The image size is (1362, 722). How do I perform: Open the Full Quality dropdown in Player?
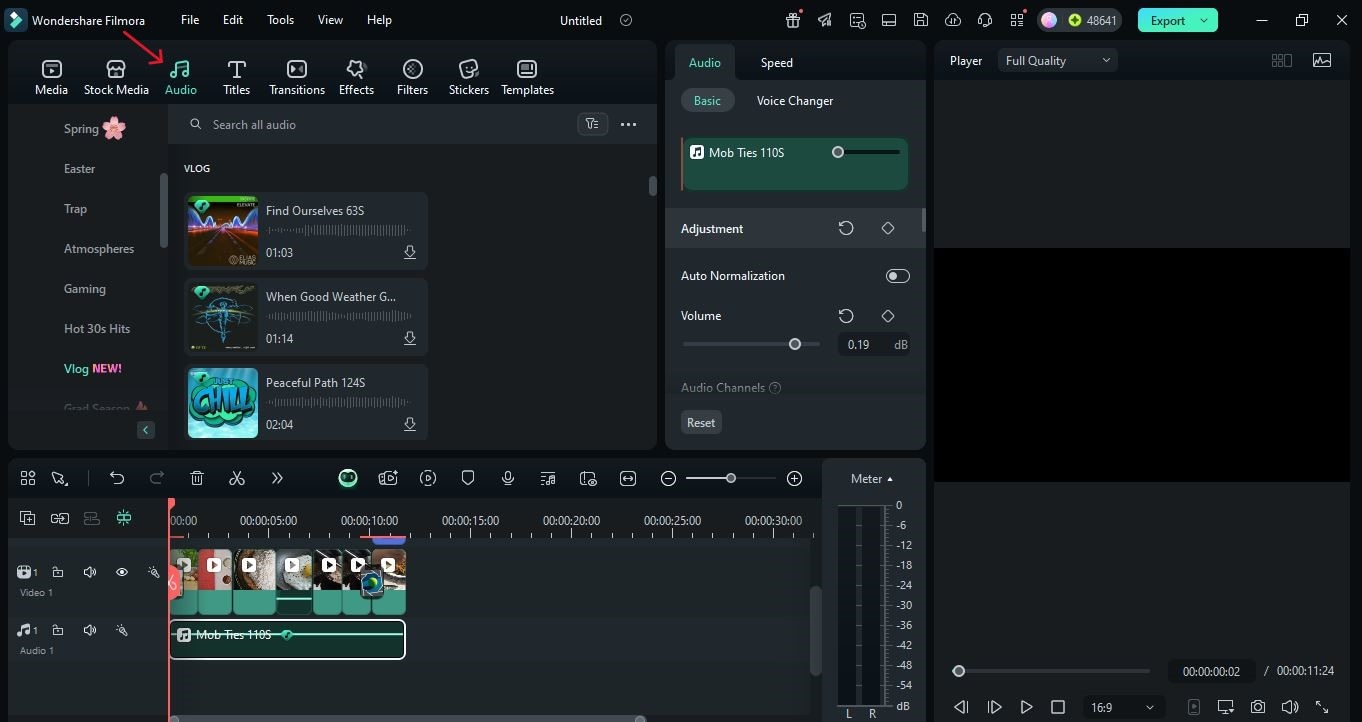click(x=1058, y=61)
